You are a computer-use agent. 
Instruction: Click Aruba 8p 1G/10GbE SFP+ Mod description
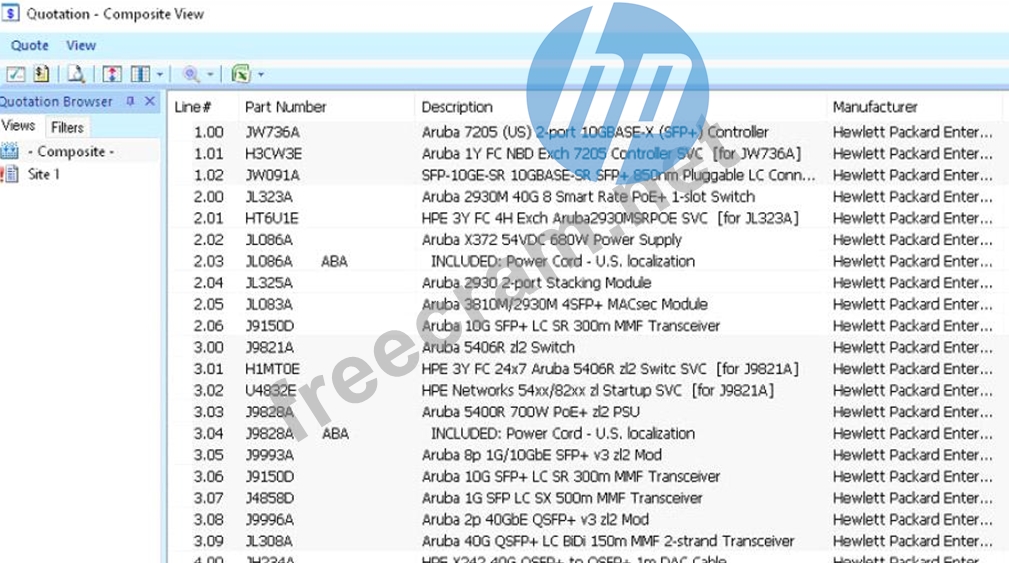click(x=541, y=456)
